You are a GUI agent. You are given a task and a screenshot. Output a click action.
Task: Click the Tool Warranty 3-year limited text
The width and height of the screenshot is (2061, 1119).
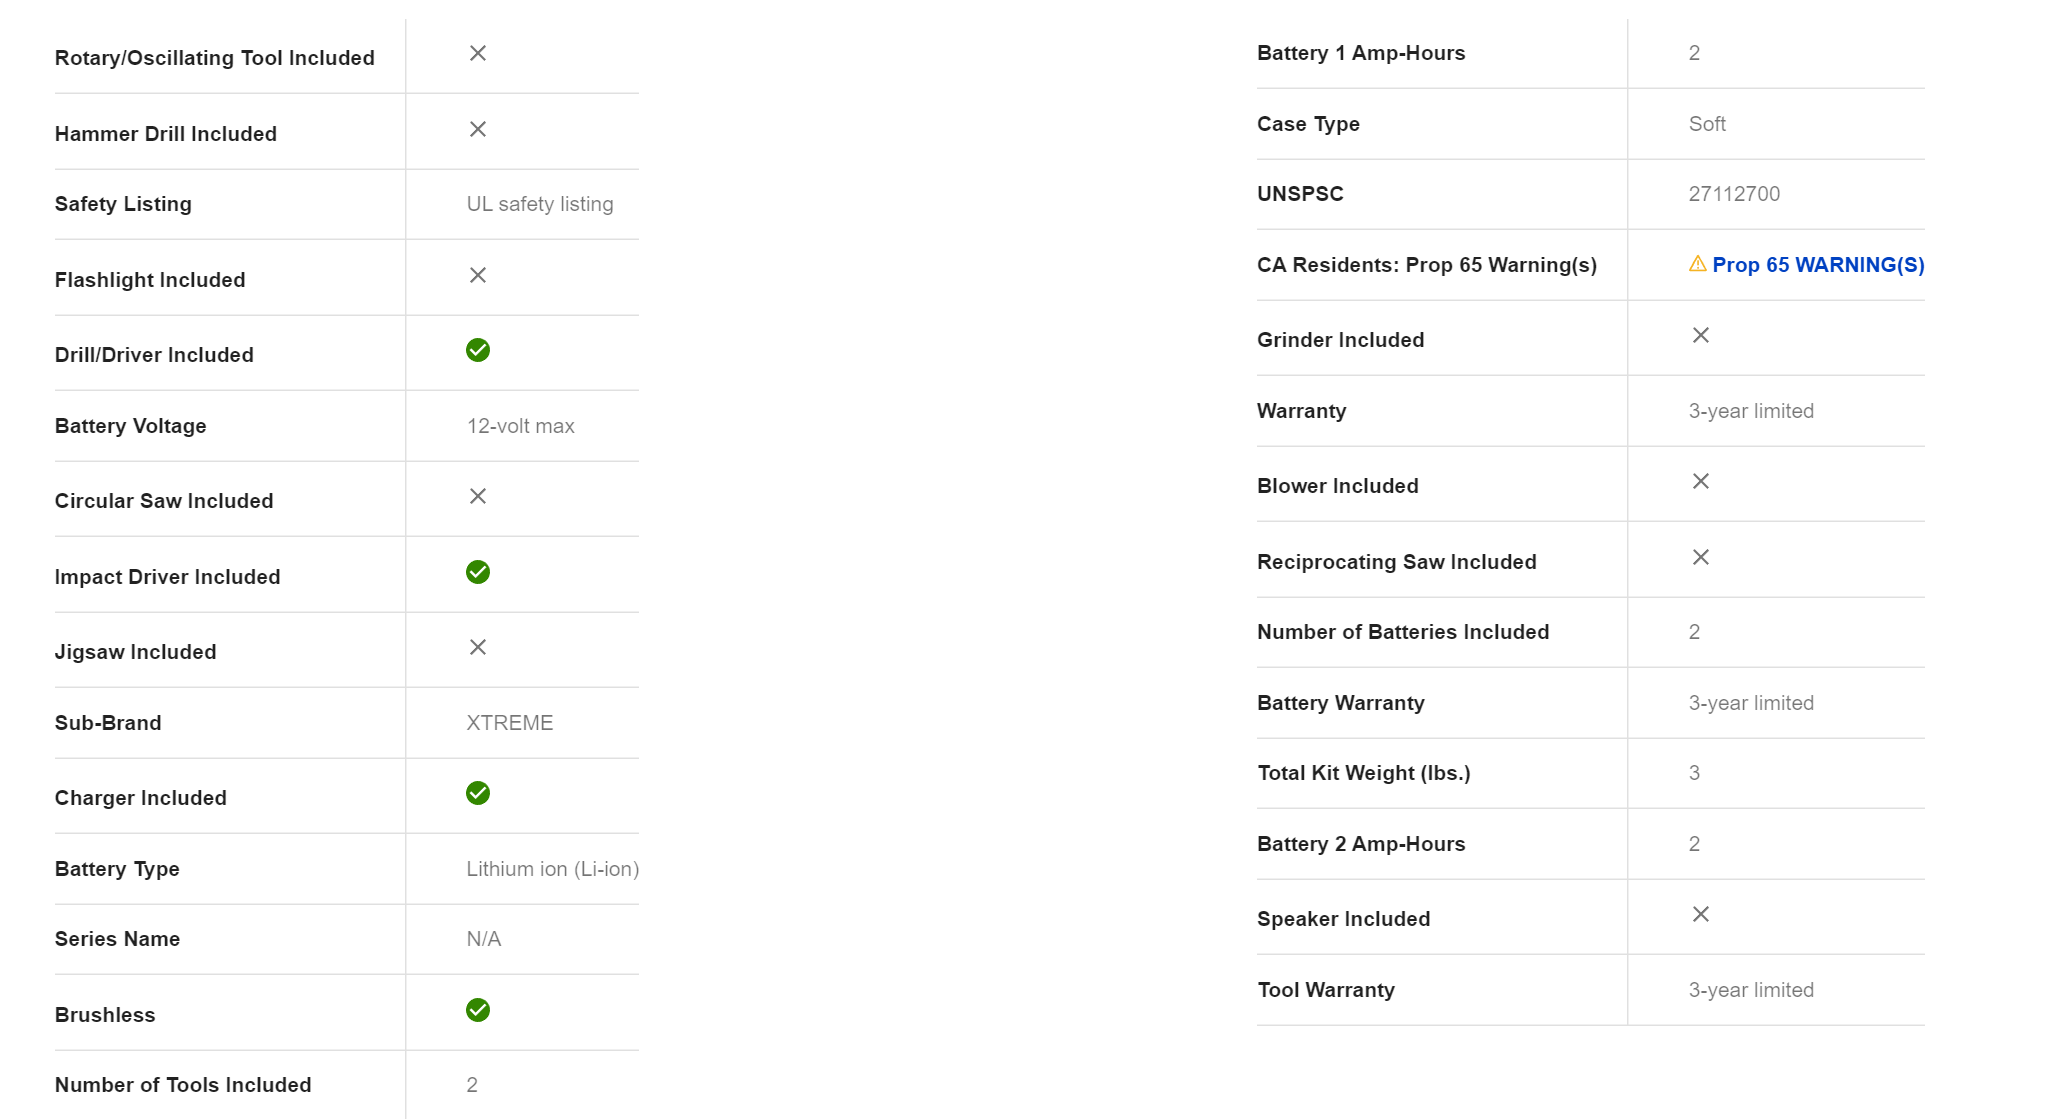pyautogui.click(x=1750, y=990)
